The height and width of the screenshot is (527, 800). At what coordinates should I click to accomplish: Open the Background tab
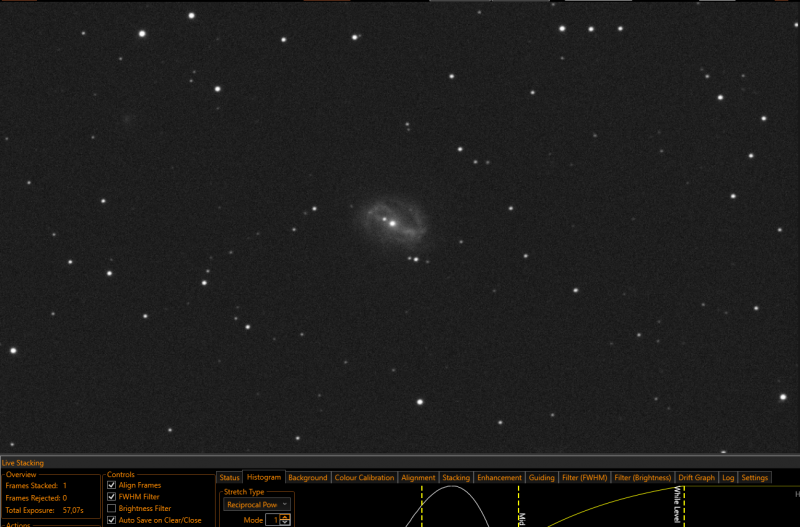308,478
